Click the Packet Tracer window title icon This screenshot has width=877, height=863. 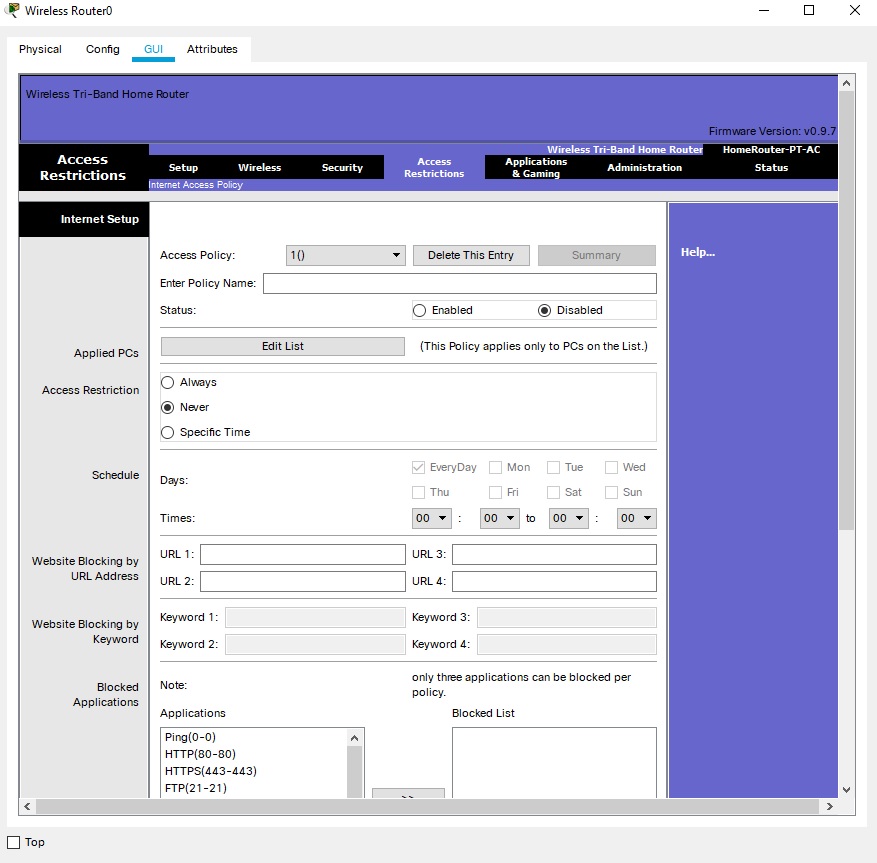12,11
